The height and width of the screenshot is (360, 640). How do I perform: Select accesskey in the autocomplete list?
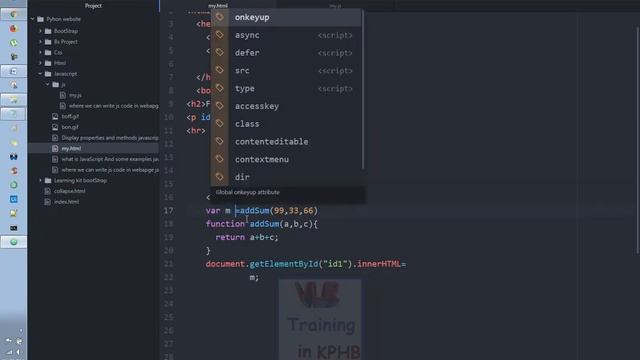286,106
